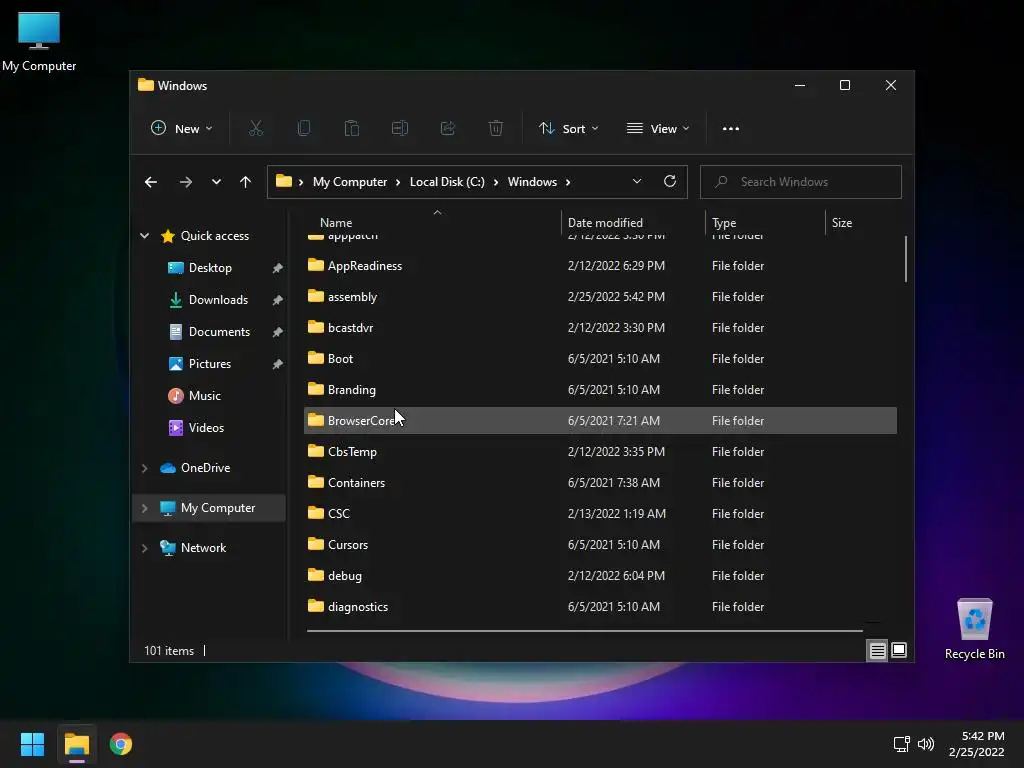Select My Computer desktop icon
This screenshot has height=768, width=1024.
click(39, 42)
